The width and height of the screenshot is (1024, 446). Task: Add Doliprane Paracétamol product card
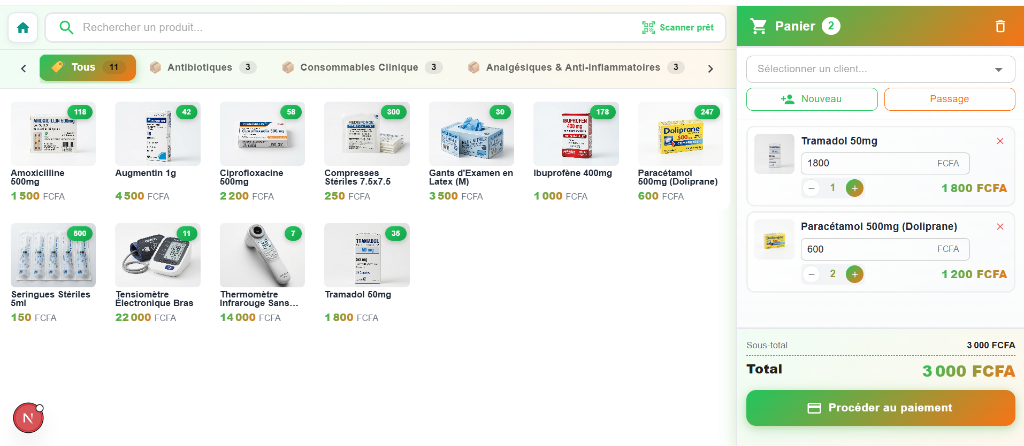pos(680,151)
